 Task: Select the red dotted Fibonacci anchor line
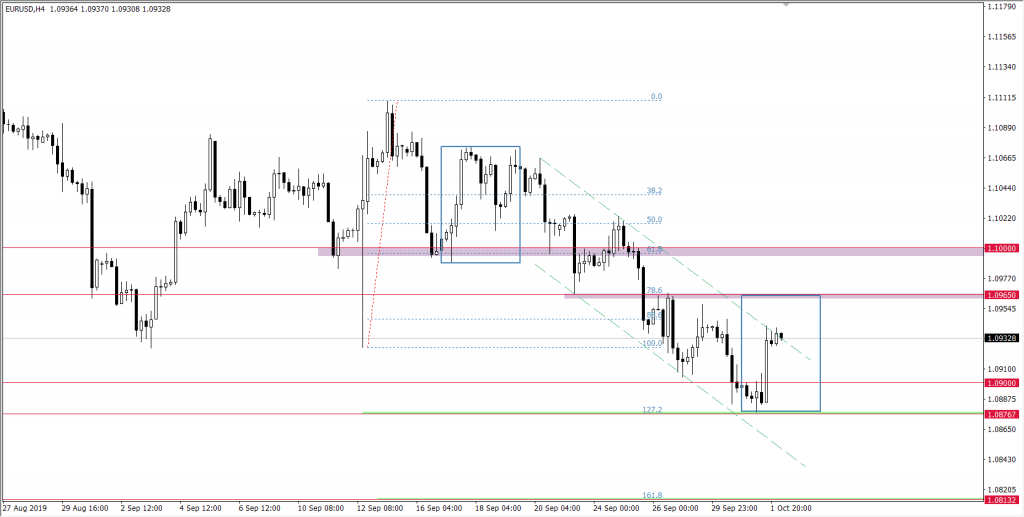(x=382, y=224)
